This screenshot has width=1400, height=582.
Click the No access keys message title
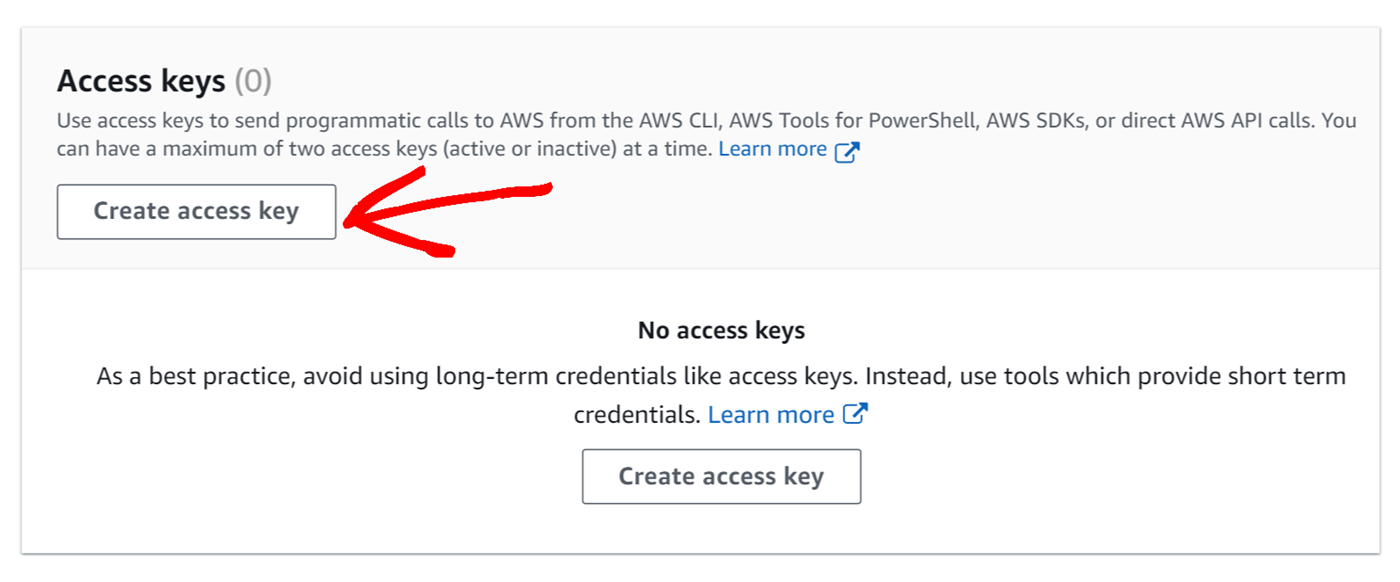tap(721, 329)
